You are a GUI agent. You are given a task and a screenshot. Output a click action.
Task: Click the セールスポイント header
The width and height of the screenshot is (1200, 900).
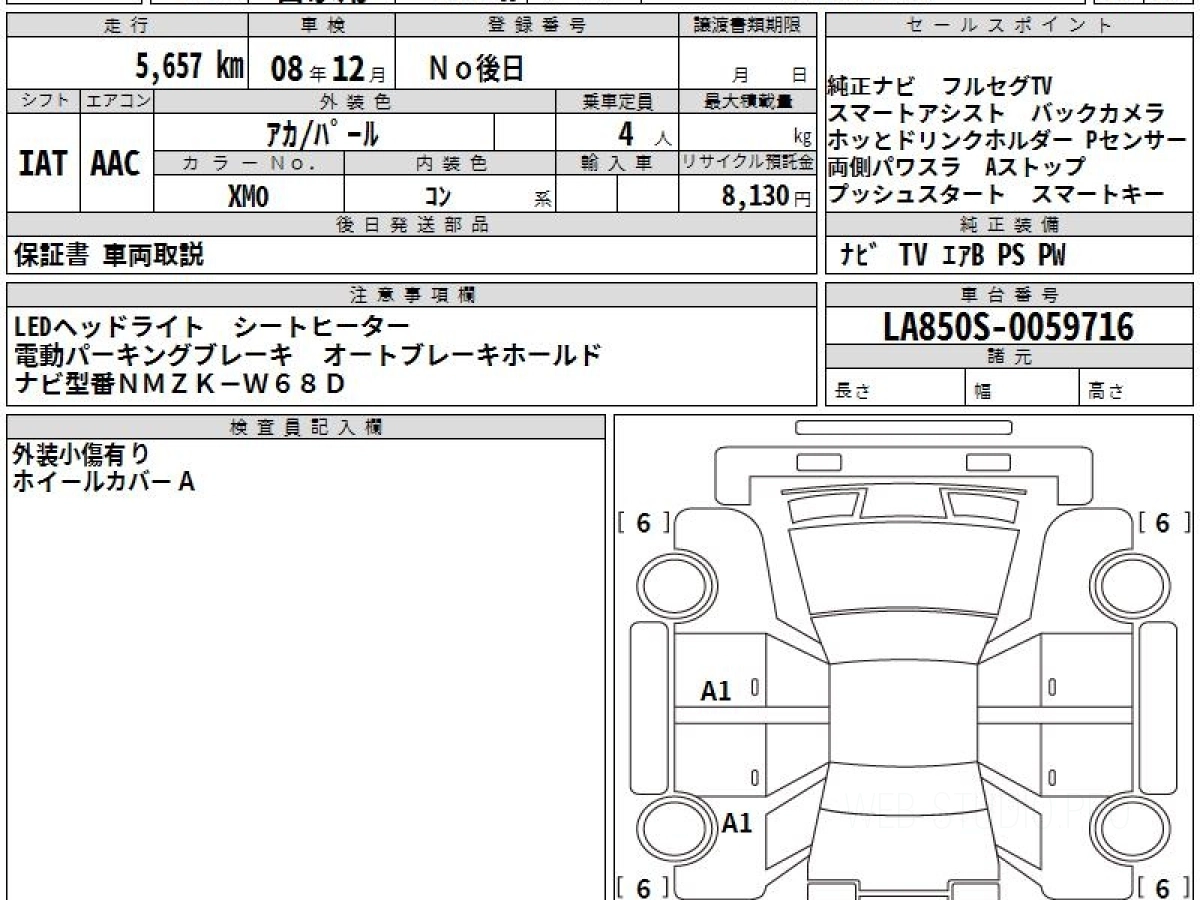(x=1010, y=26)
